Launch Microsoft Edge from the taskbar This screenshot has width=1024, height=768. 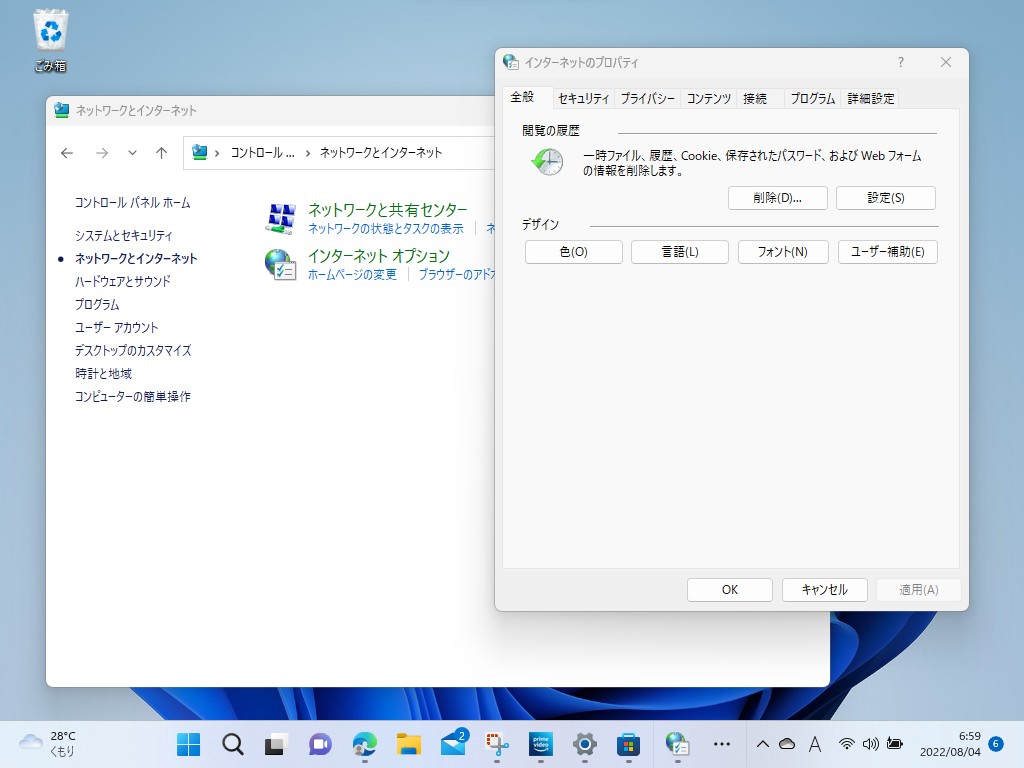pyautogui.click(x=363, y=744)
